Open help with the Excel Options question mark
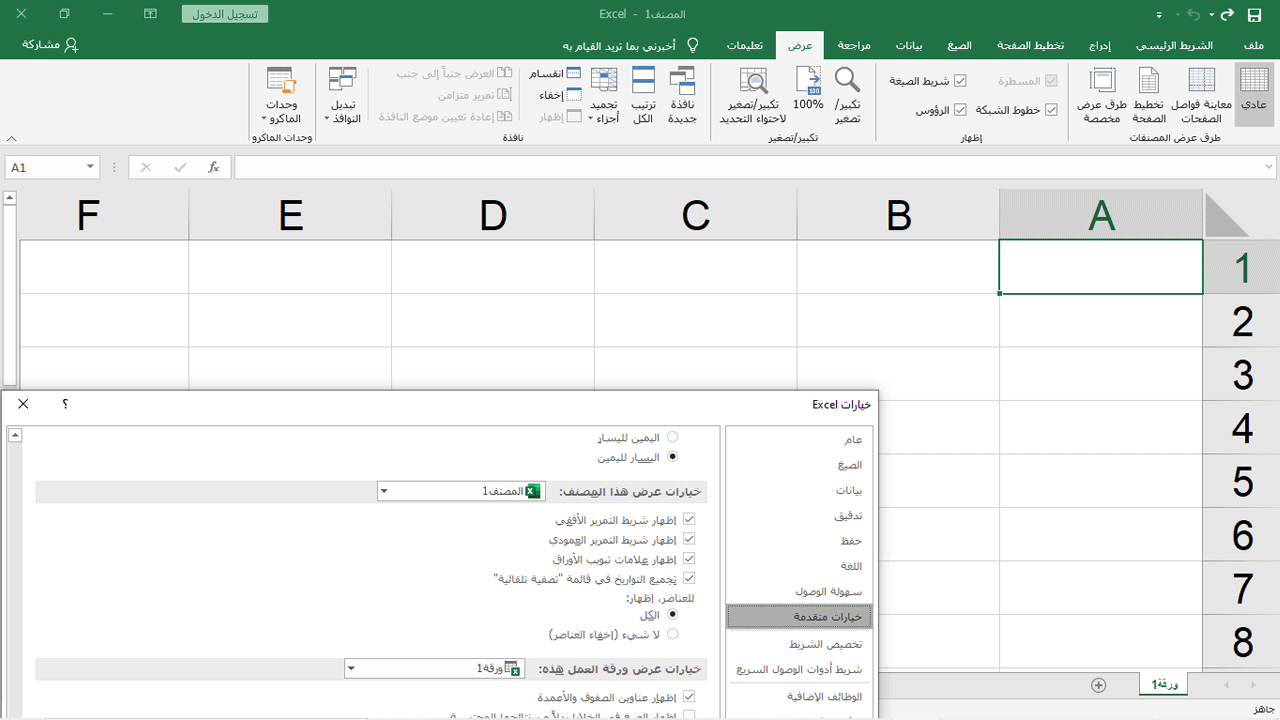The image size is (1280, 720). [65, 404]
